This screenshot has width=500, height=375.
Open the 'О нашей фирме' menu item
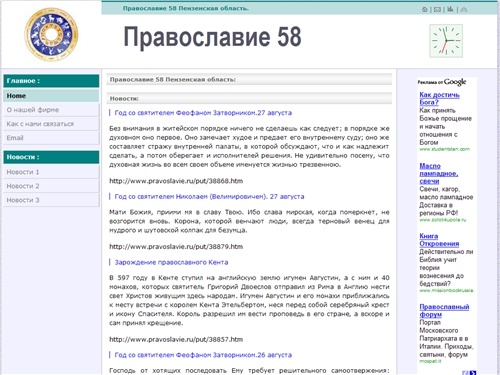pyautogui.click(x=51, y=110)
